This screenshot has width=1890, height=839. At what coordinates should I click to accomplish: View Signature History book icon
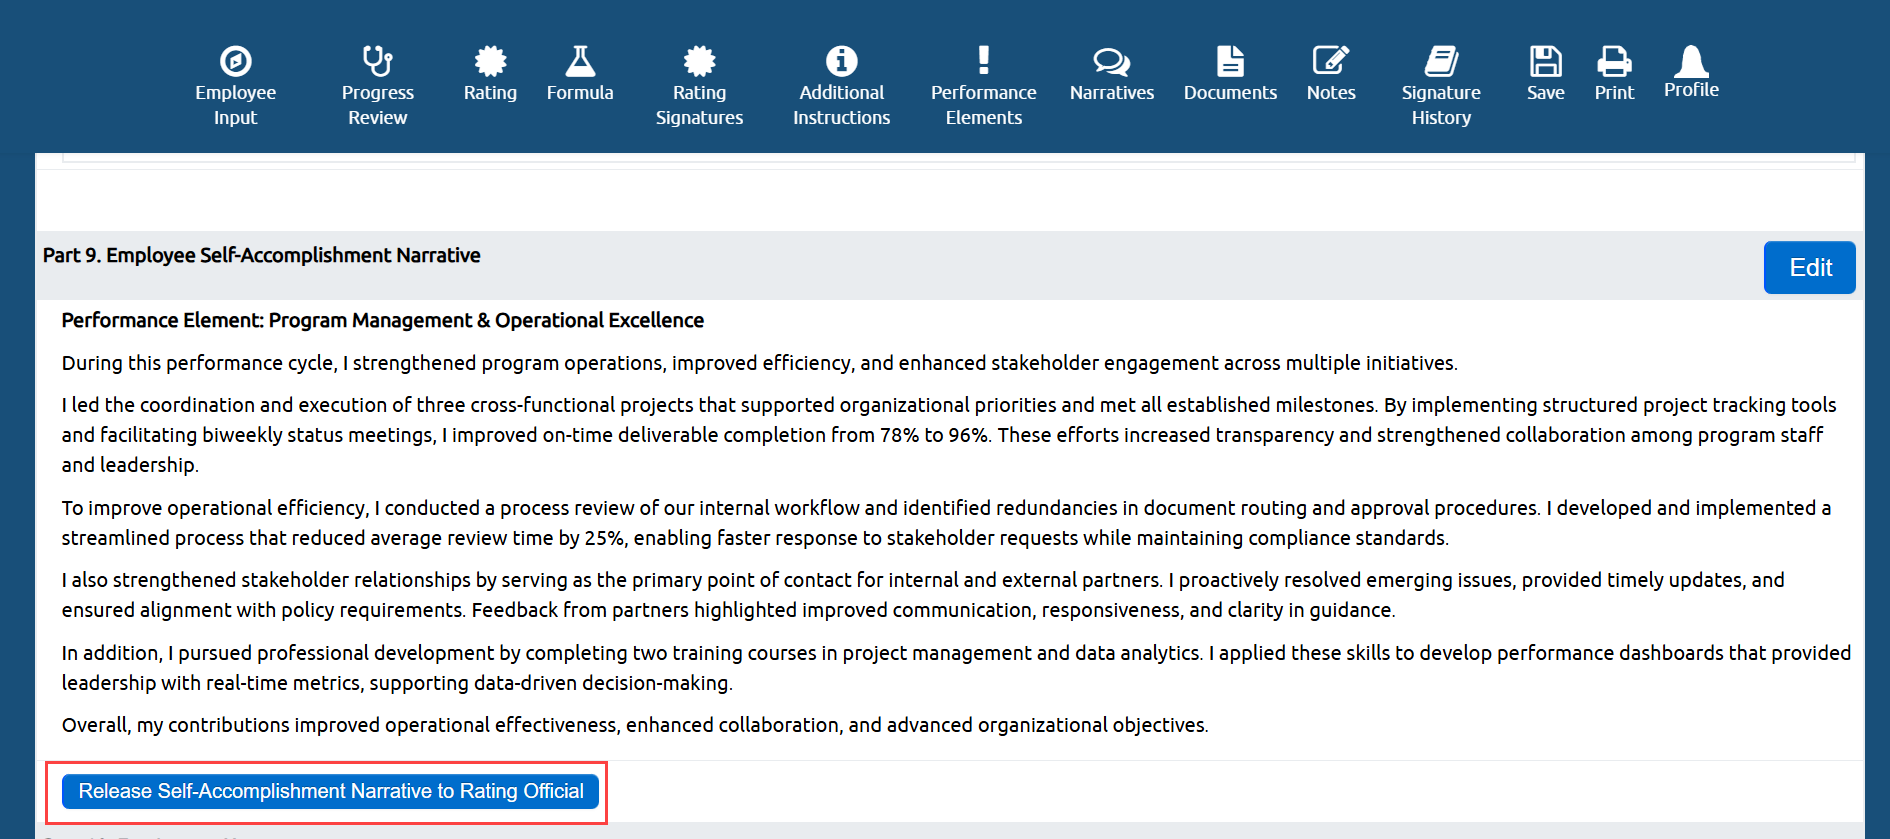[x=1441, y=61]
